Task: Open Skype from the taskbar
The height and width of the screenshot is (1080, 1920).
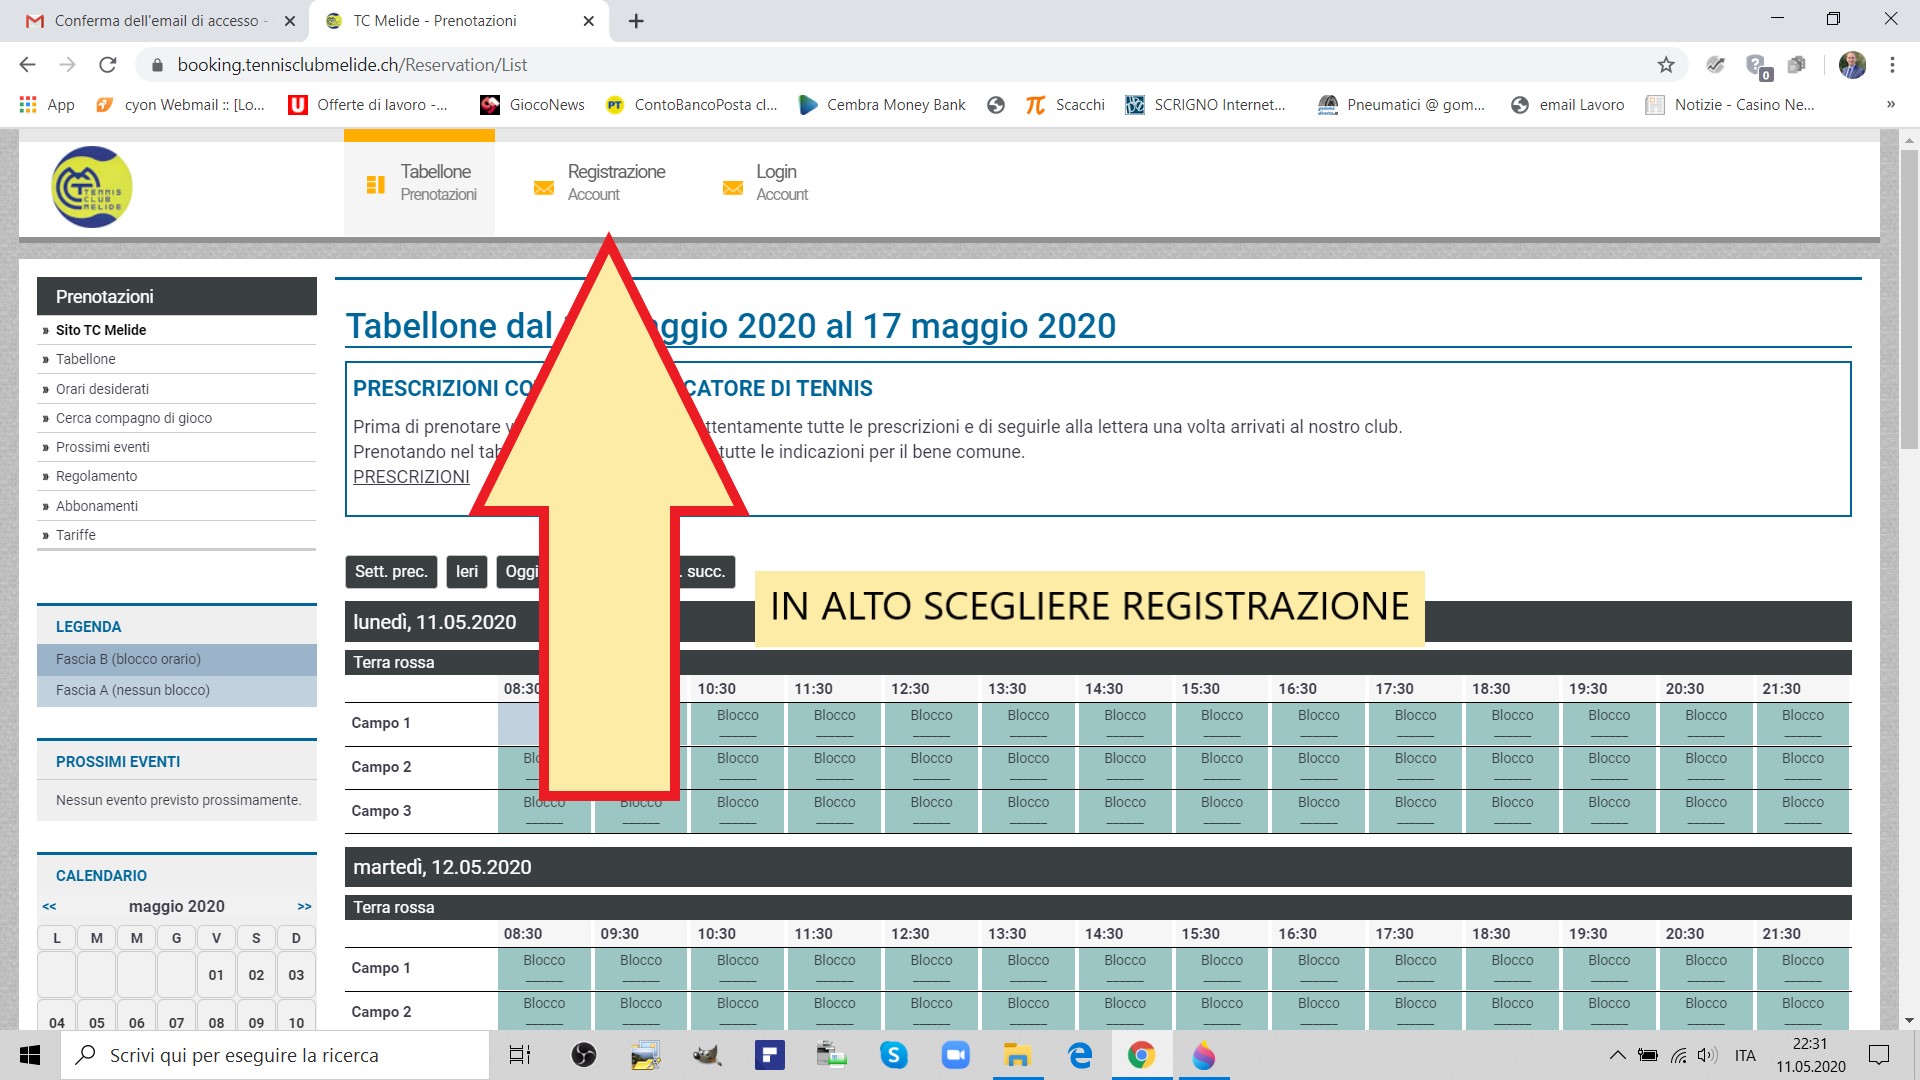Action: pyautogui.click(x=893, y=1055)
